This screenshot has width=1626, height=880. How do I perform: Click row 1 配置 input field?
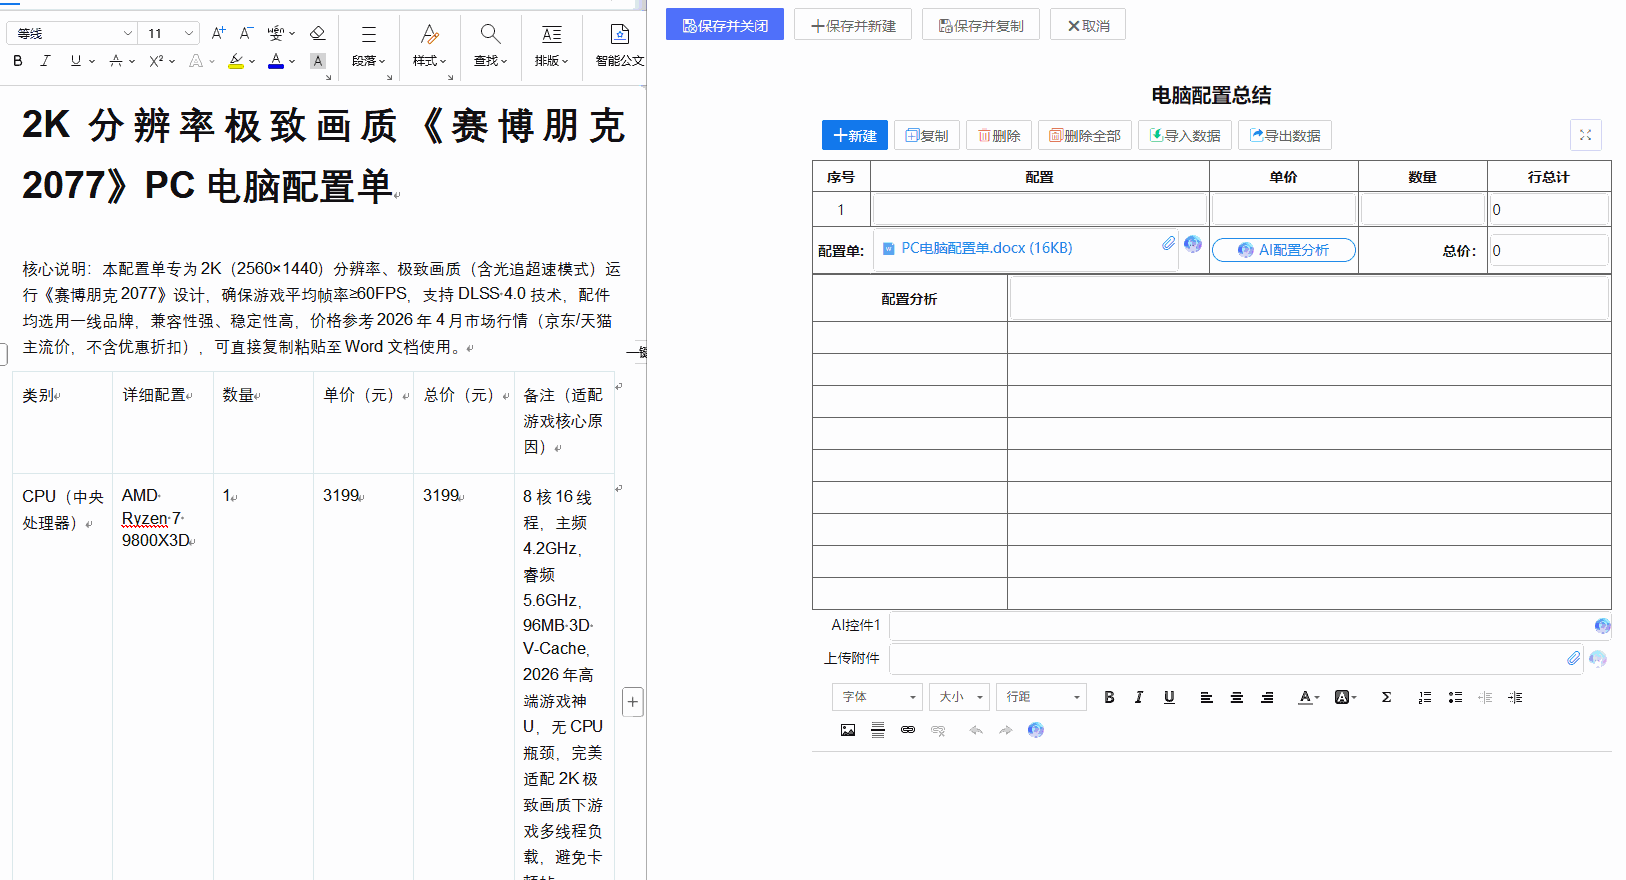pos(1040,209)
